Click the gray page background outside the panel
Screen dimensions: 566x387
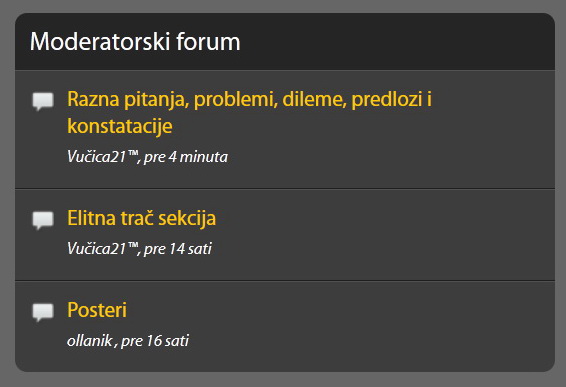(283, 380)
